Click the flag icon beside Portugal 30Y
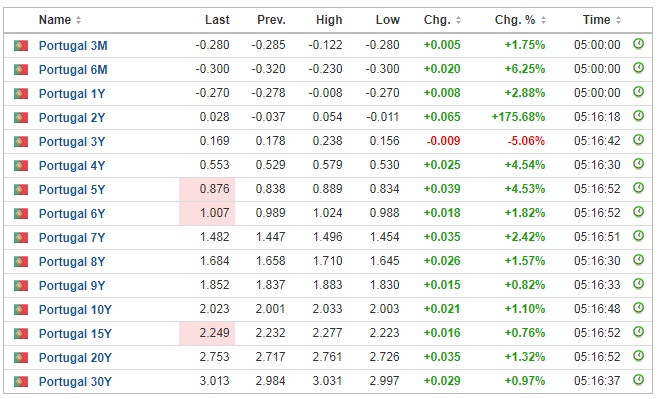663x399 pixels. coord(21,381)
